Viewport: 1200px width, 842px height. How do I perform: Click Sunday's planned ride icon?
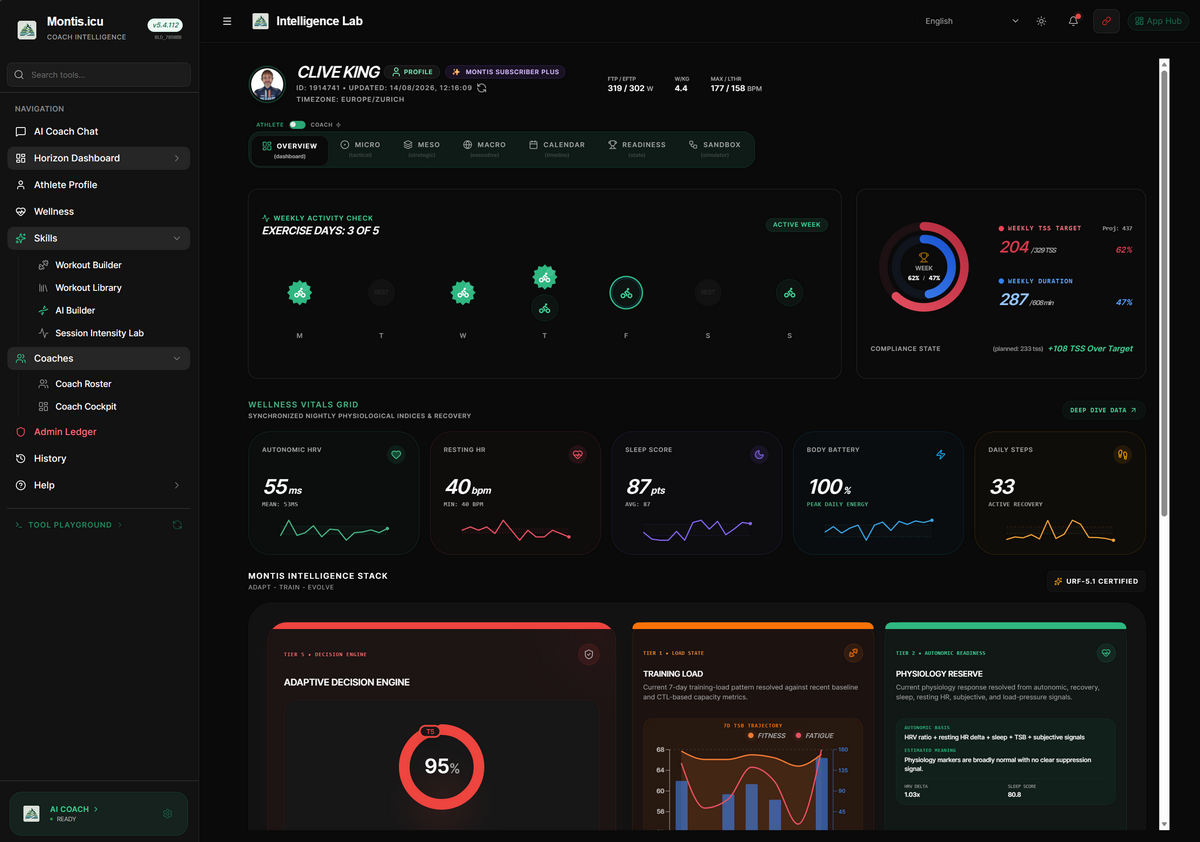click(789, 293)
